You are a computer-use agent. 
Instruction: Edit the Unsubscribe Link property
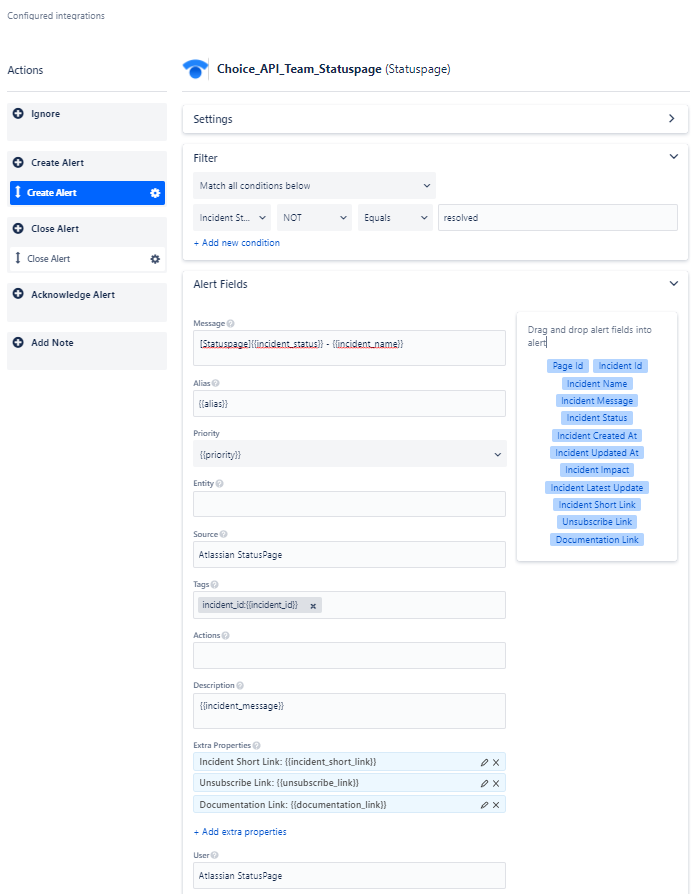coord(484,783)
